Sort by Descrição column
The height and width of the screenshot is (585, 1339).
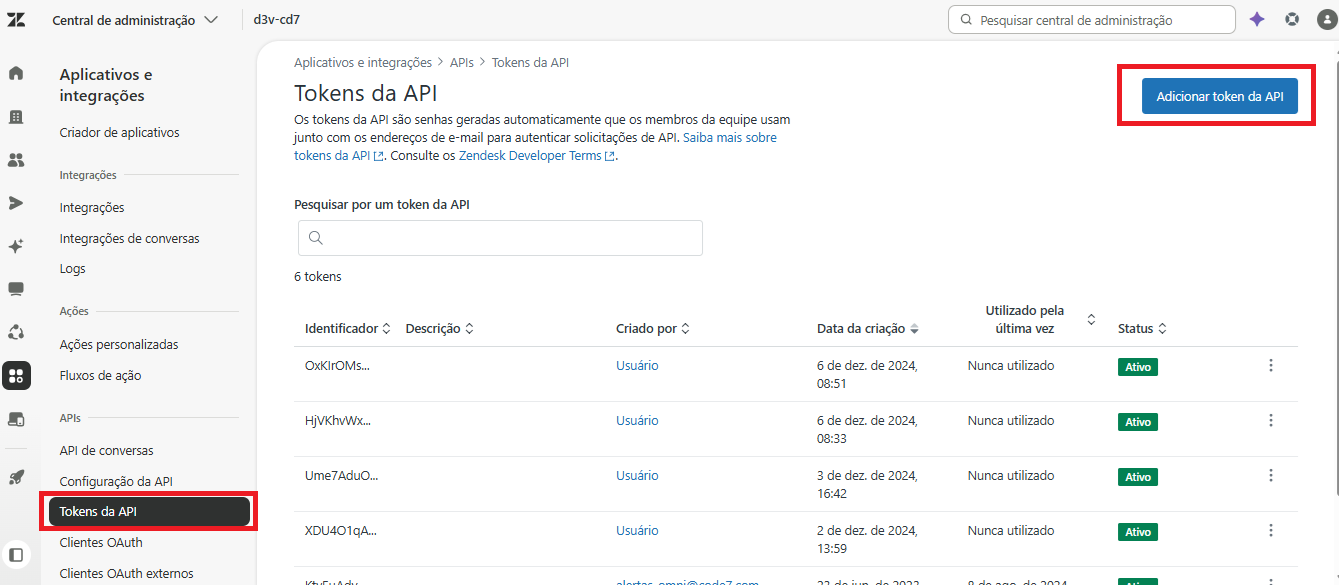440,328
